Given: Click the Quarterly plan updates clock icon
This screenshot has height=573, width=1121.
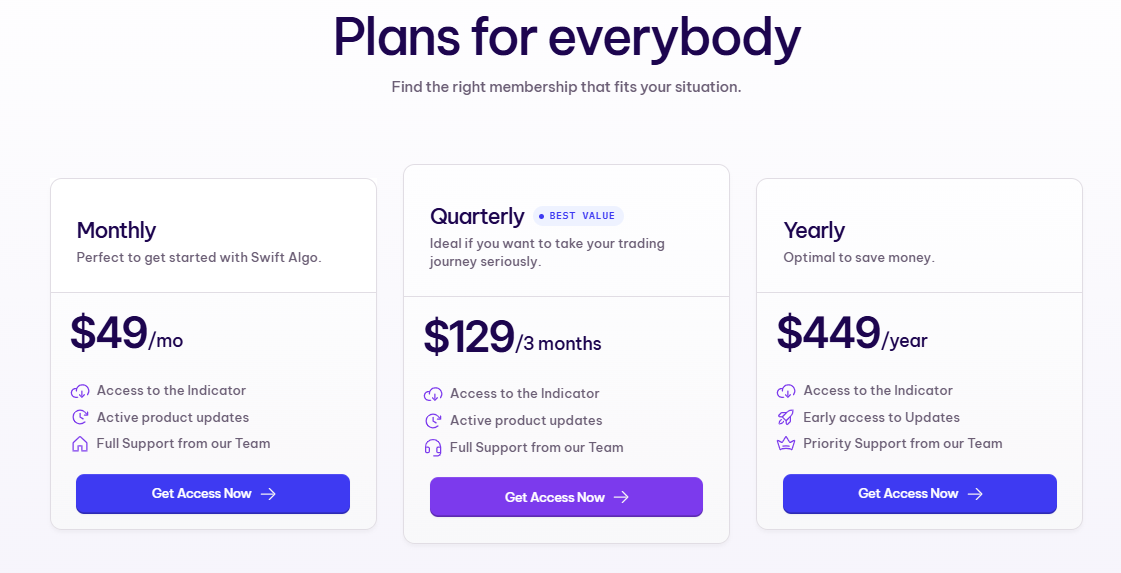Looking at the screenshot, I should [x=433, y=421].
